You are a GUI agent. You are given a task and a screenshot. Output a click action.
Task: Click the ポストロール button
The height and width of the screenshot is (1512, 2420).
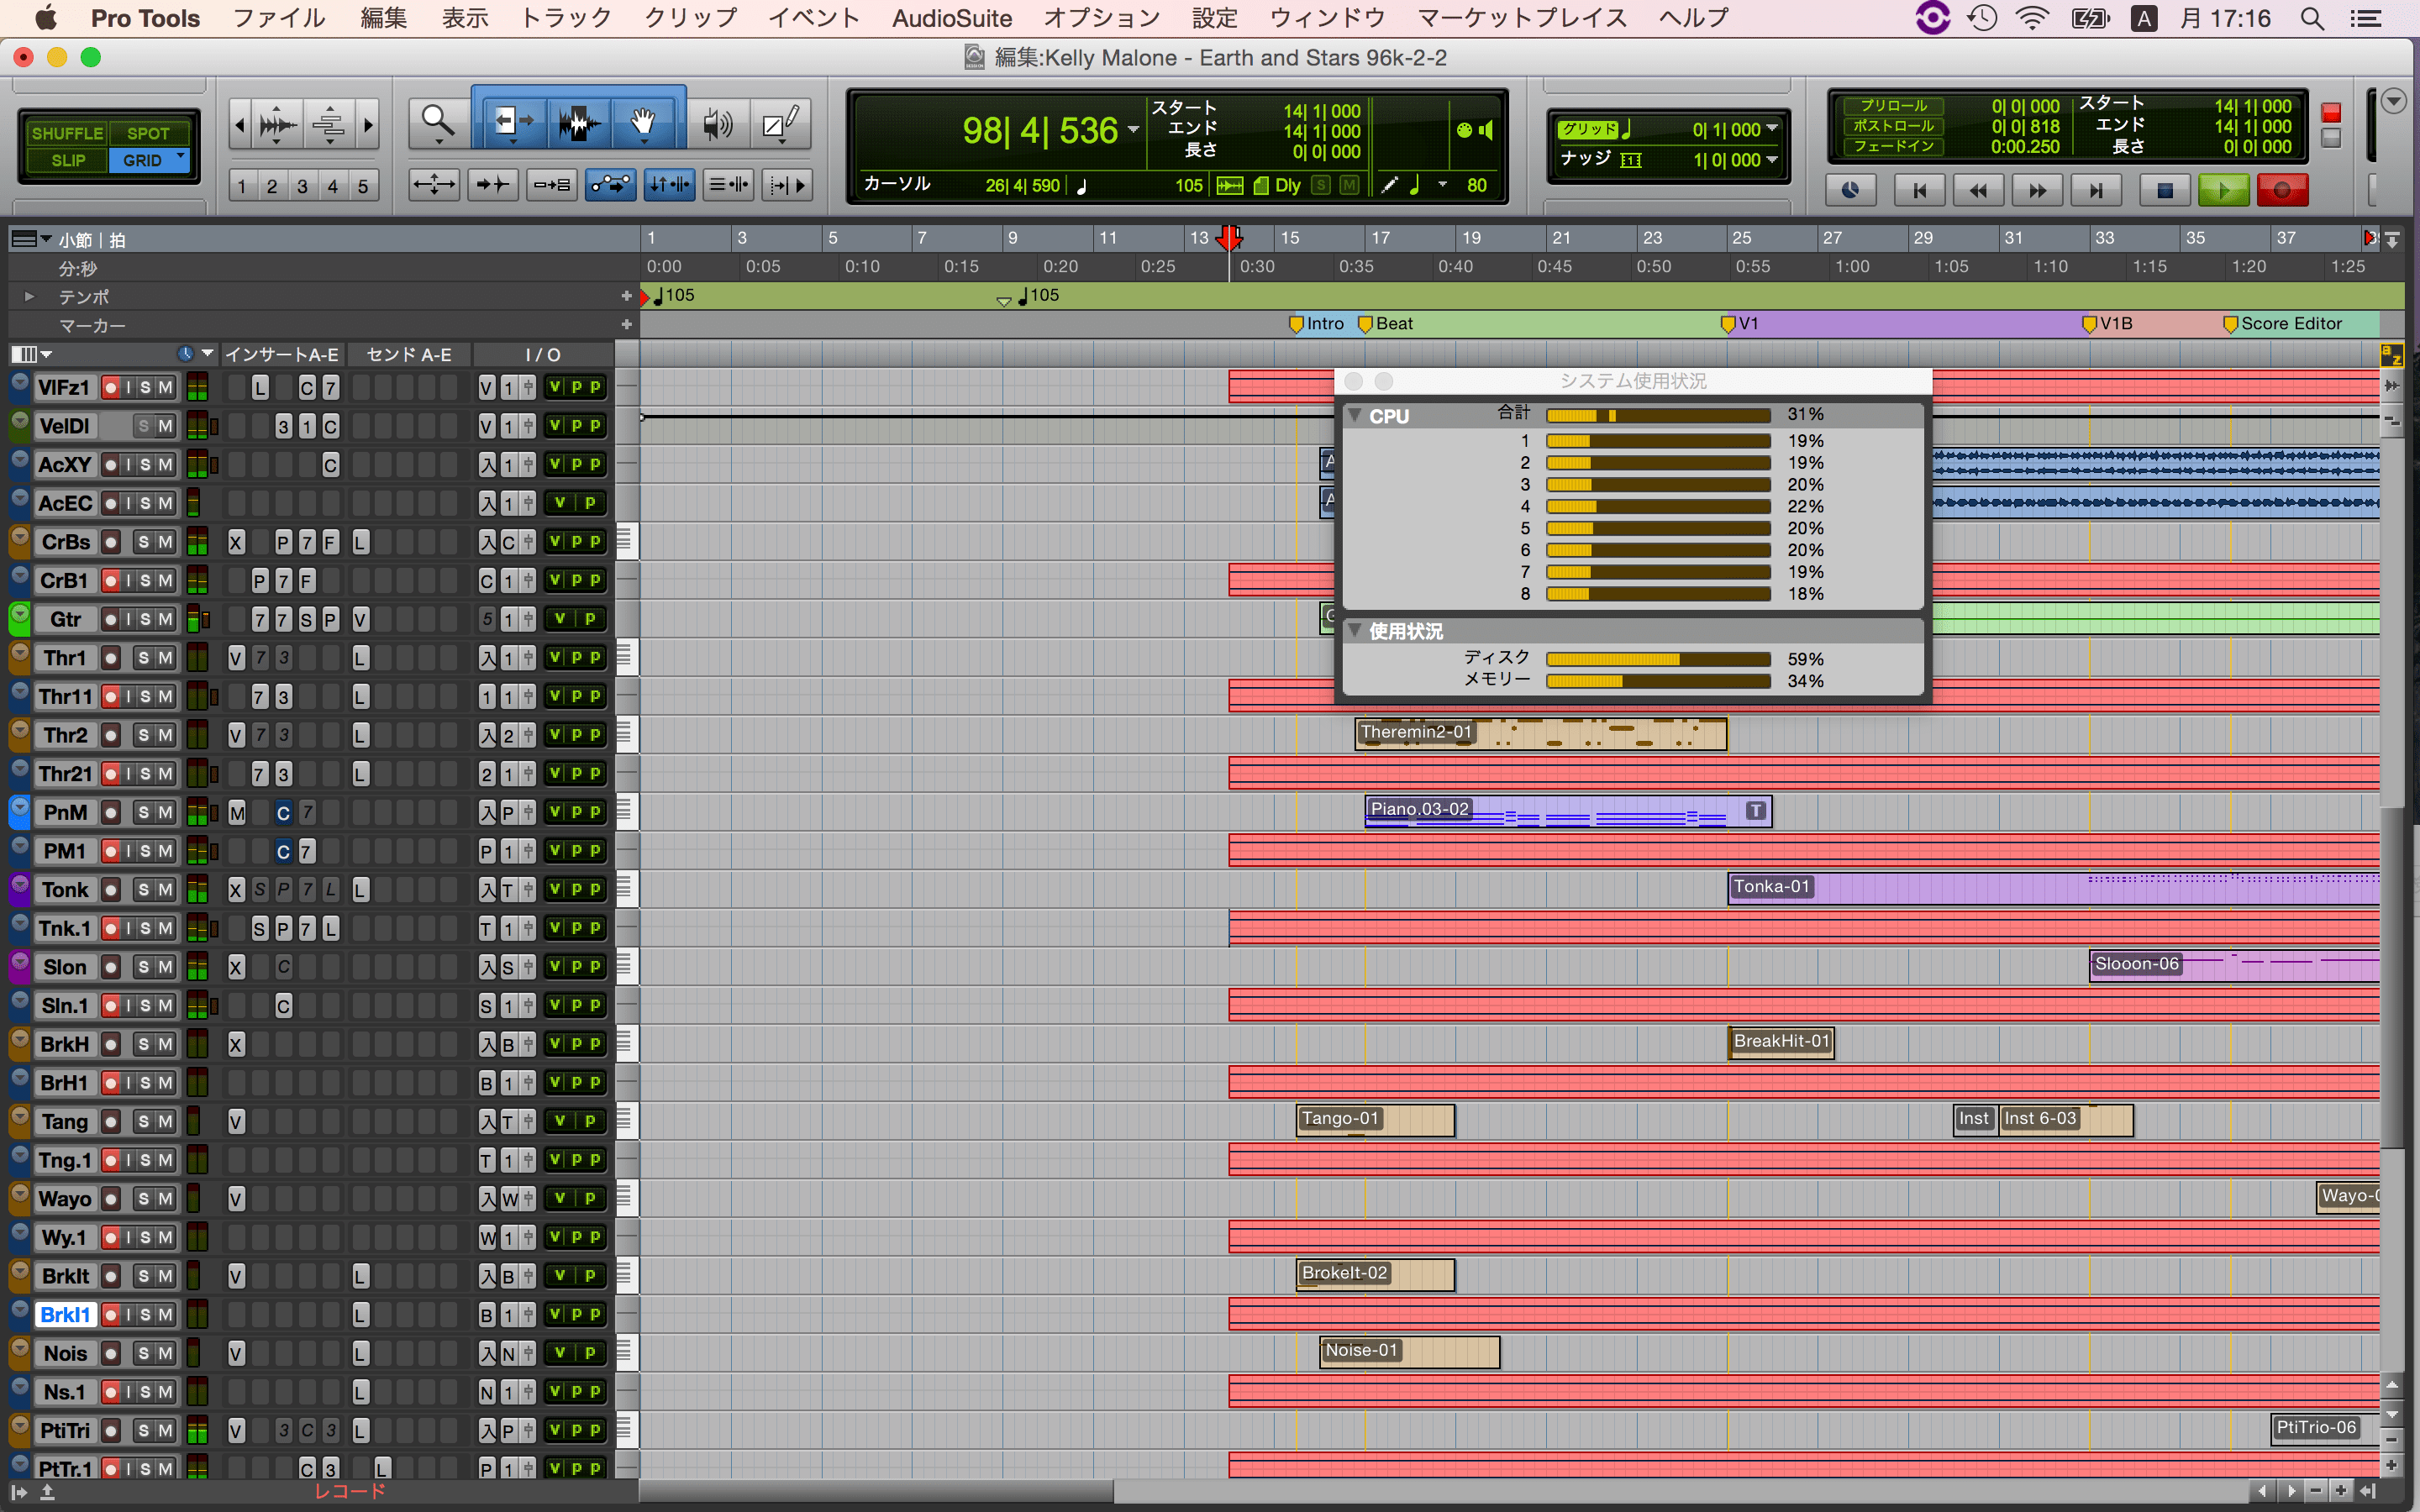1892,126
